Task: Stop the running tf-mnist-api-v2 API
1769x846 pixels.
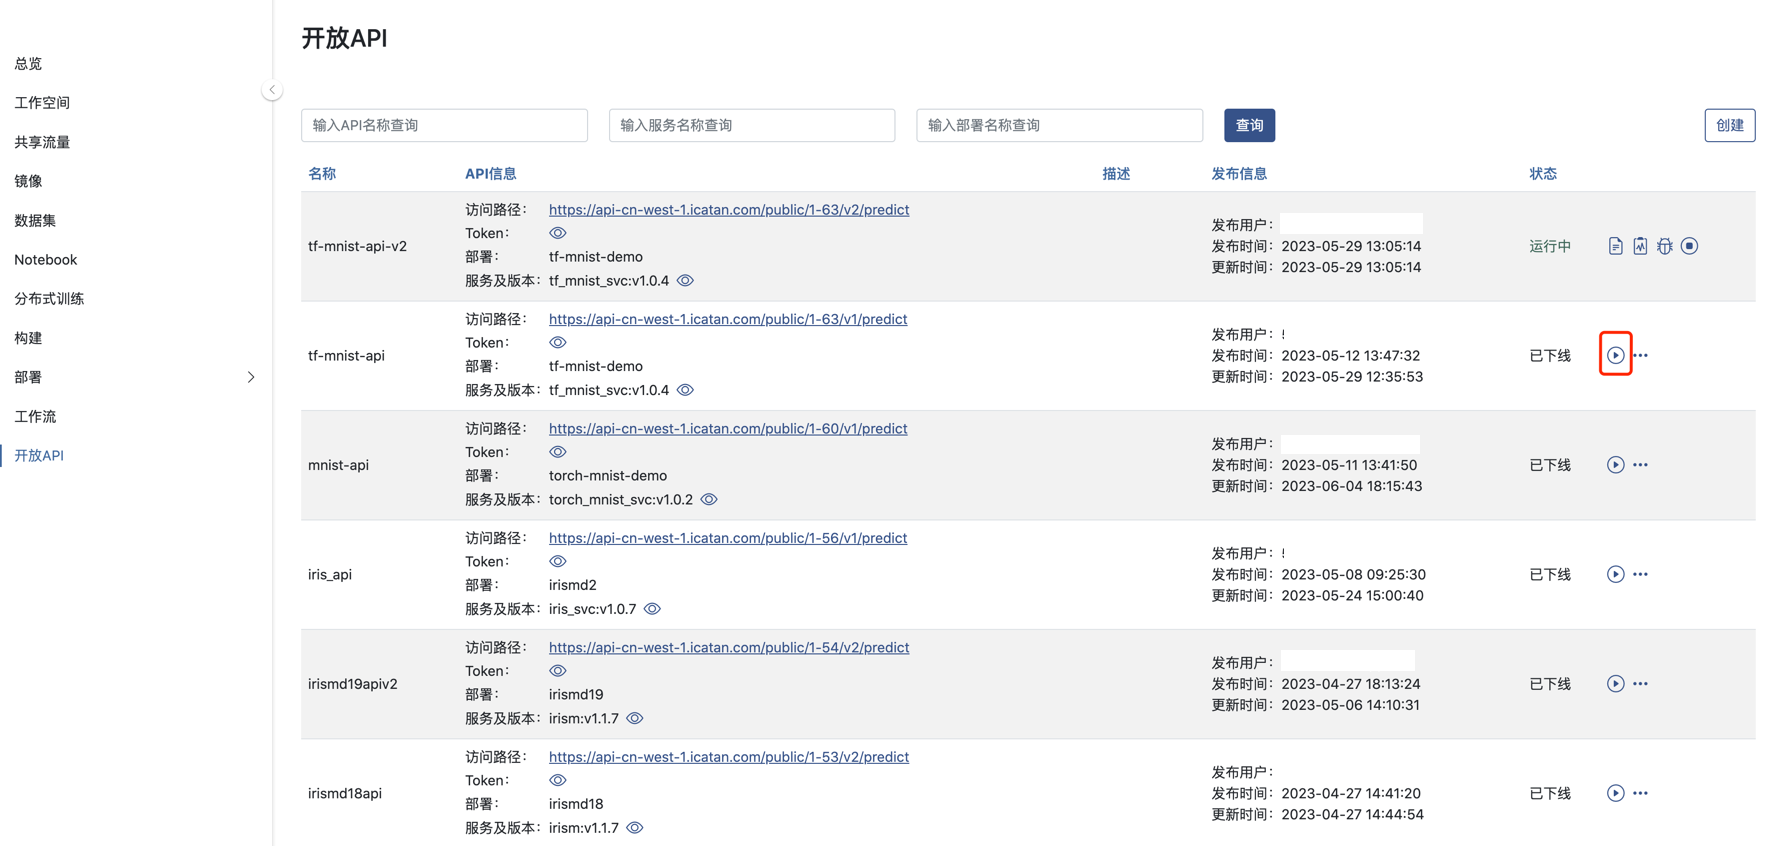Action: 1689,246
